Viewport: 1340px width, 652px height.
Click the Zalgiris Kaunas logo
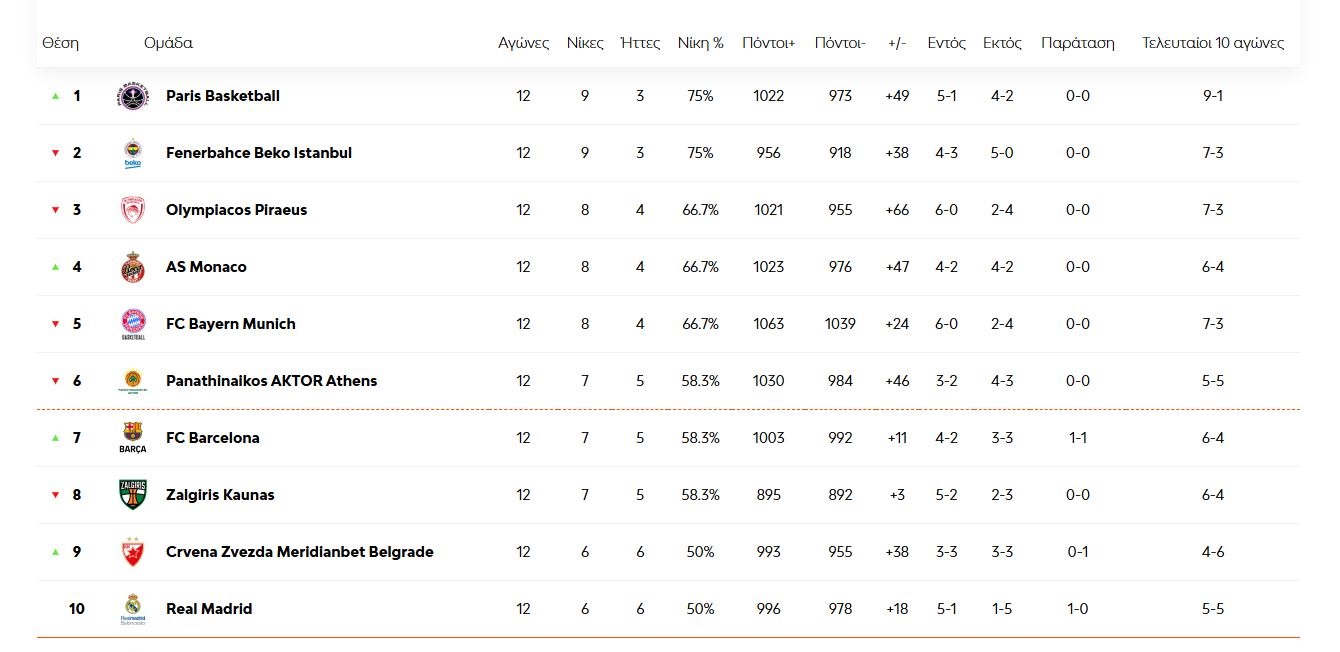(132, 494)
